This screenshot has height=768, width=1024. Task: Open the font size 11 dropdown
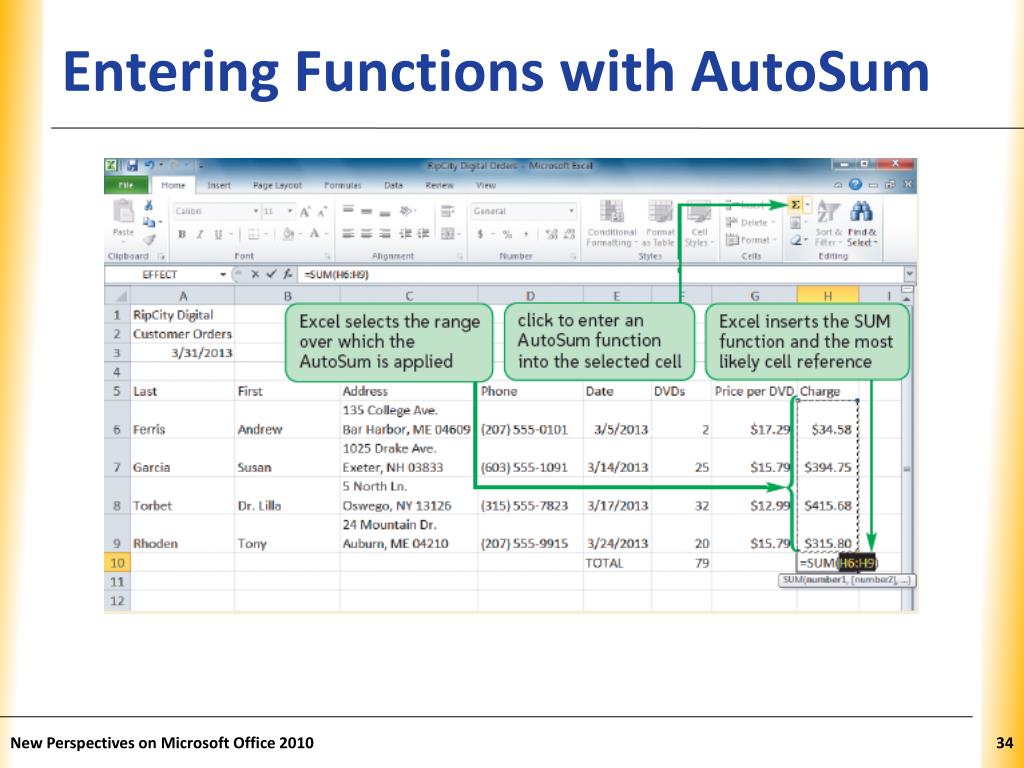coord(291,212)
